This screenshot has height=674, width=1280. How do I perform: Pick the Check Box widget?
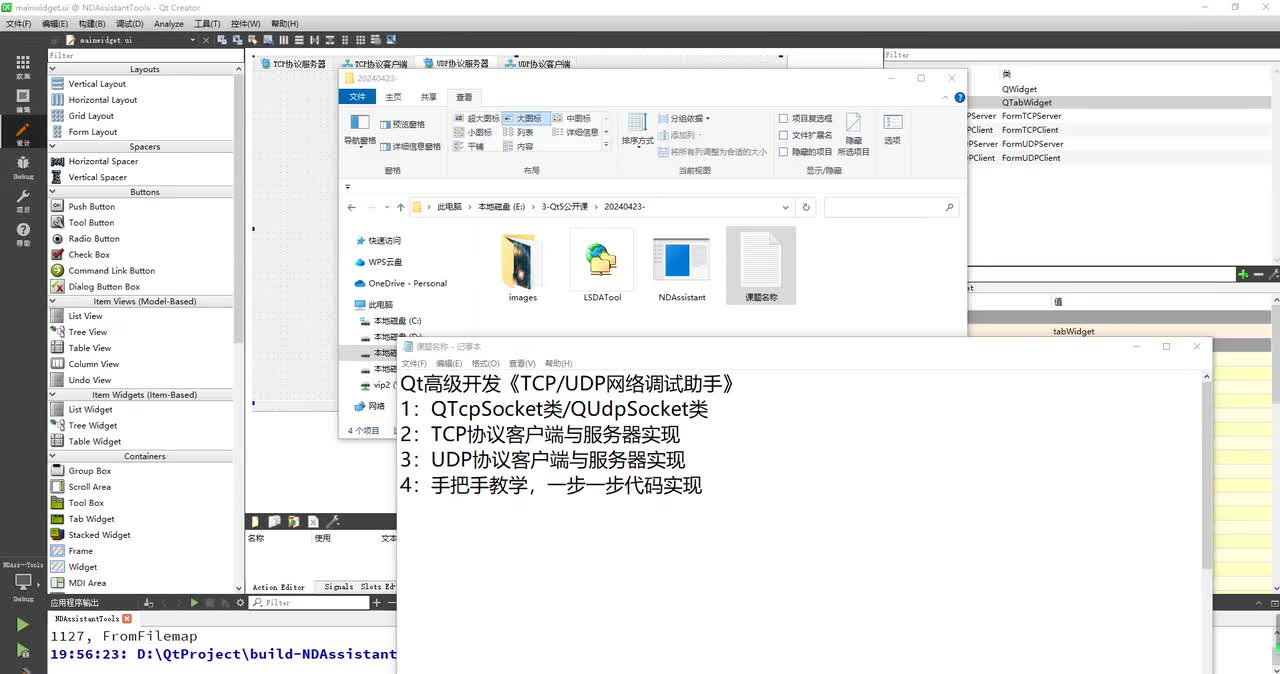coord(89,254)
